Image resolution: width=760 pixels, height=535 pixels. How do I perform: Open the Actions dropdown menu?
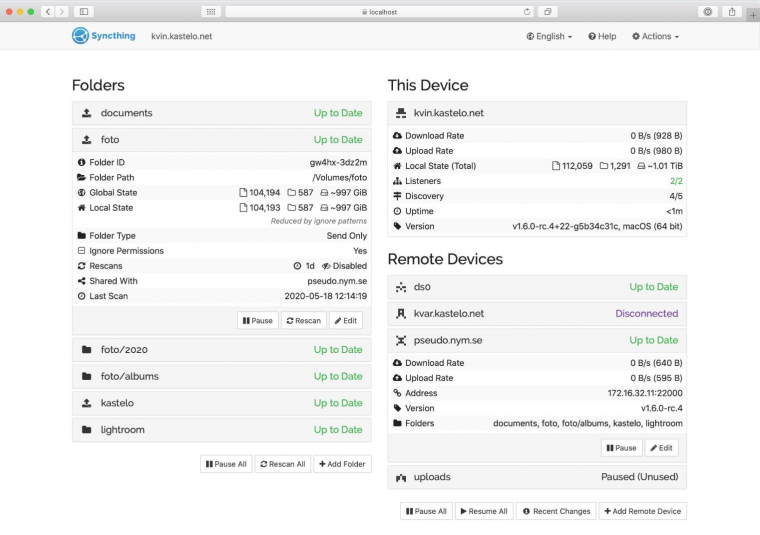655,36
